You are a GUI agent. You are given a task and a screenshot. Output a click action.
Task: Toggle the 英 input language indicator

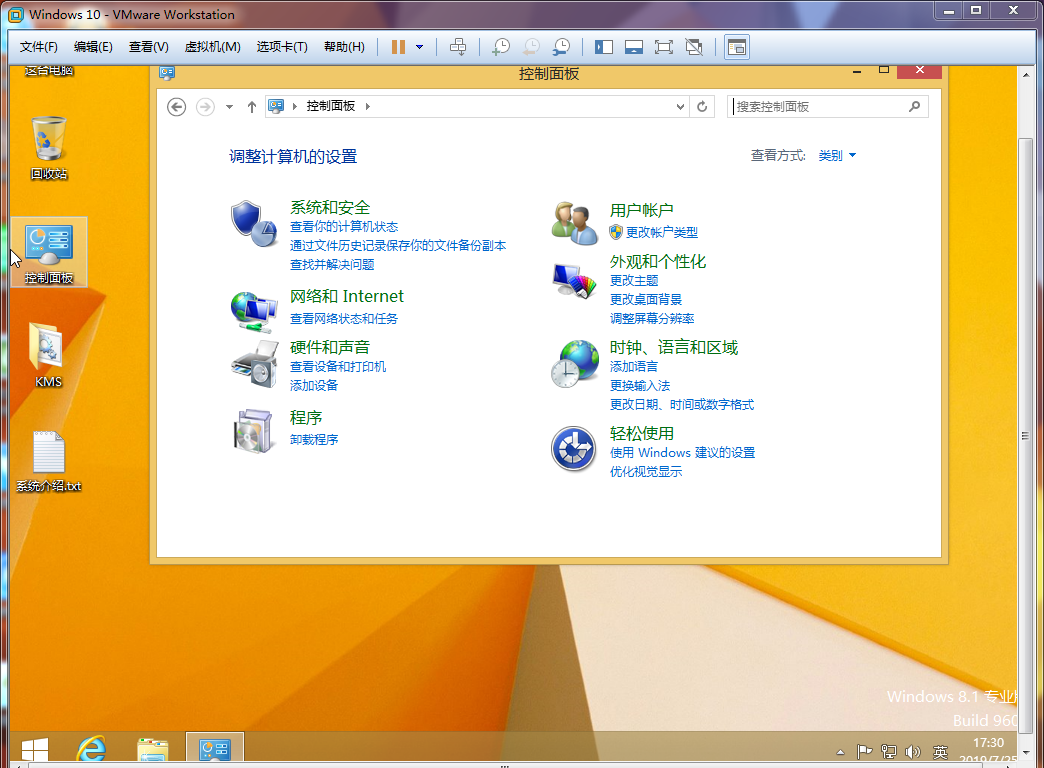point(940,752)
